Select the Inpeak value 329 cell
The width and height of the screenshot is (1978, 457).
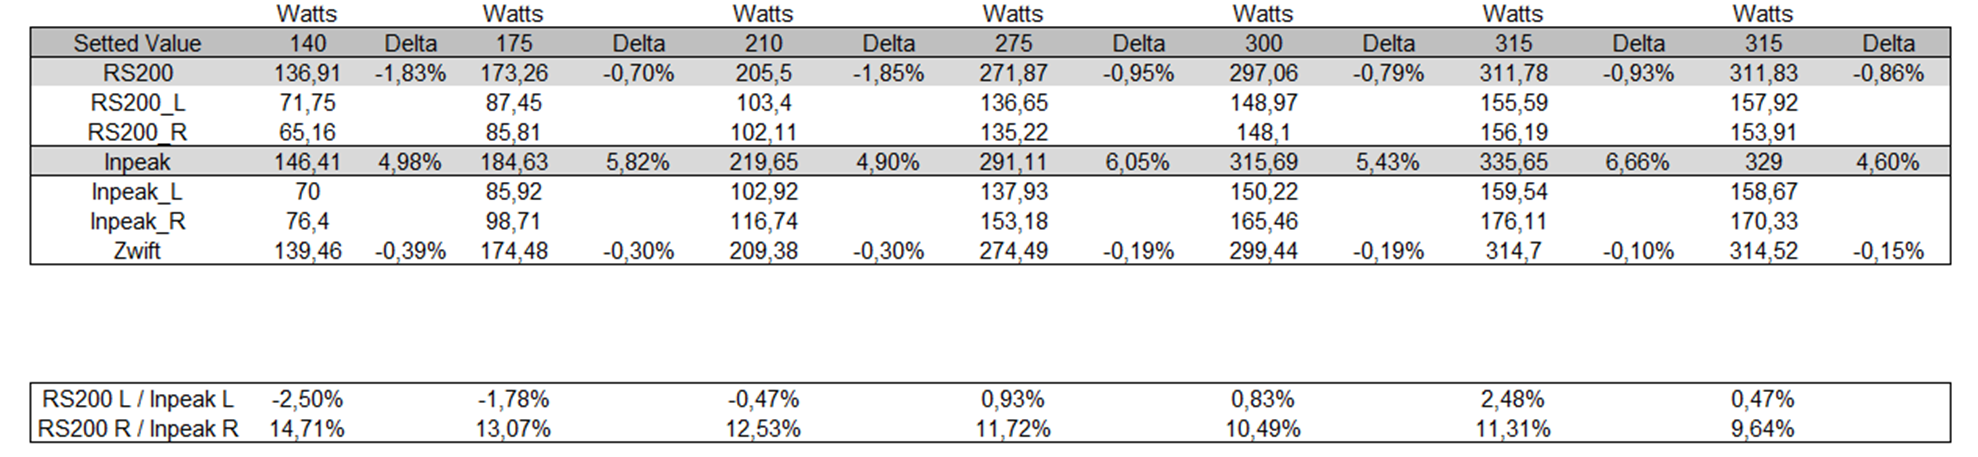(1763, 162)
